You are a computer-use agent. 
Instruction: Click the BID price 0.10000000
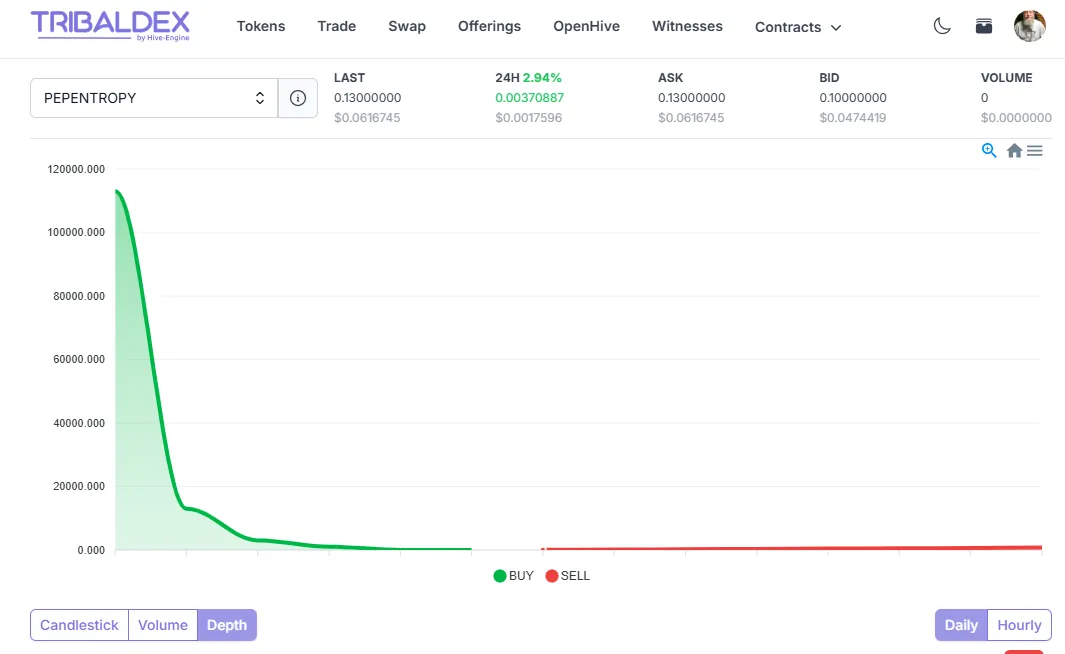tap(853, 98)
